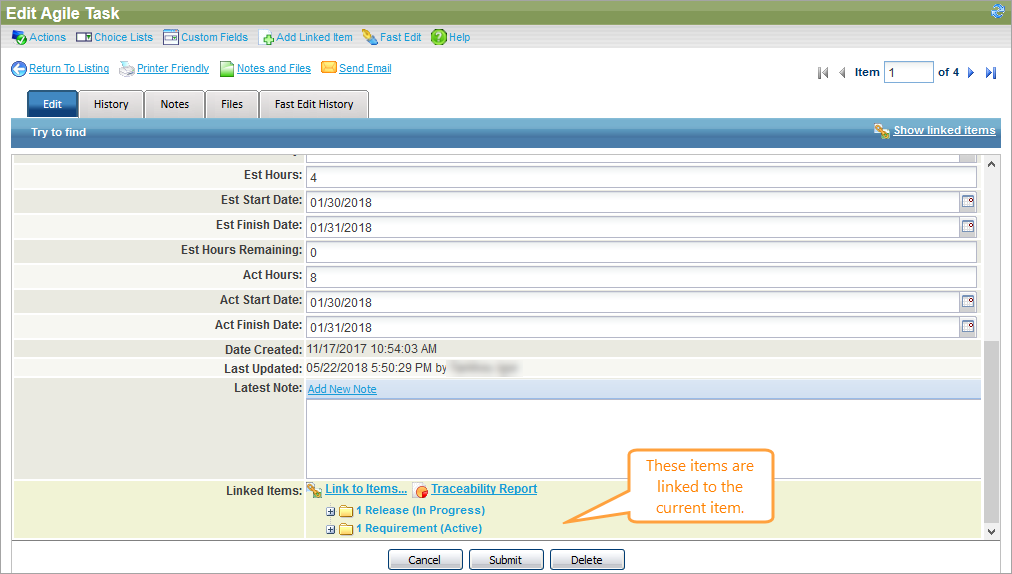Click the vertical scrollbar down arrow
Image resolution: width=1012 pixels, height=574 pixels.
[992, 532]
